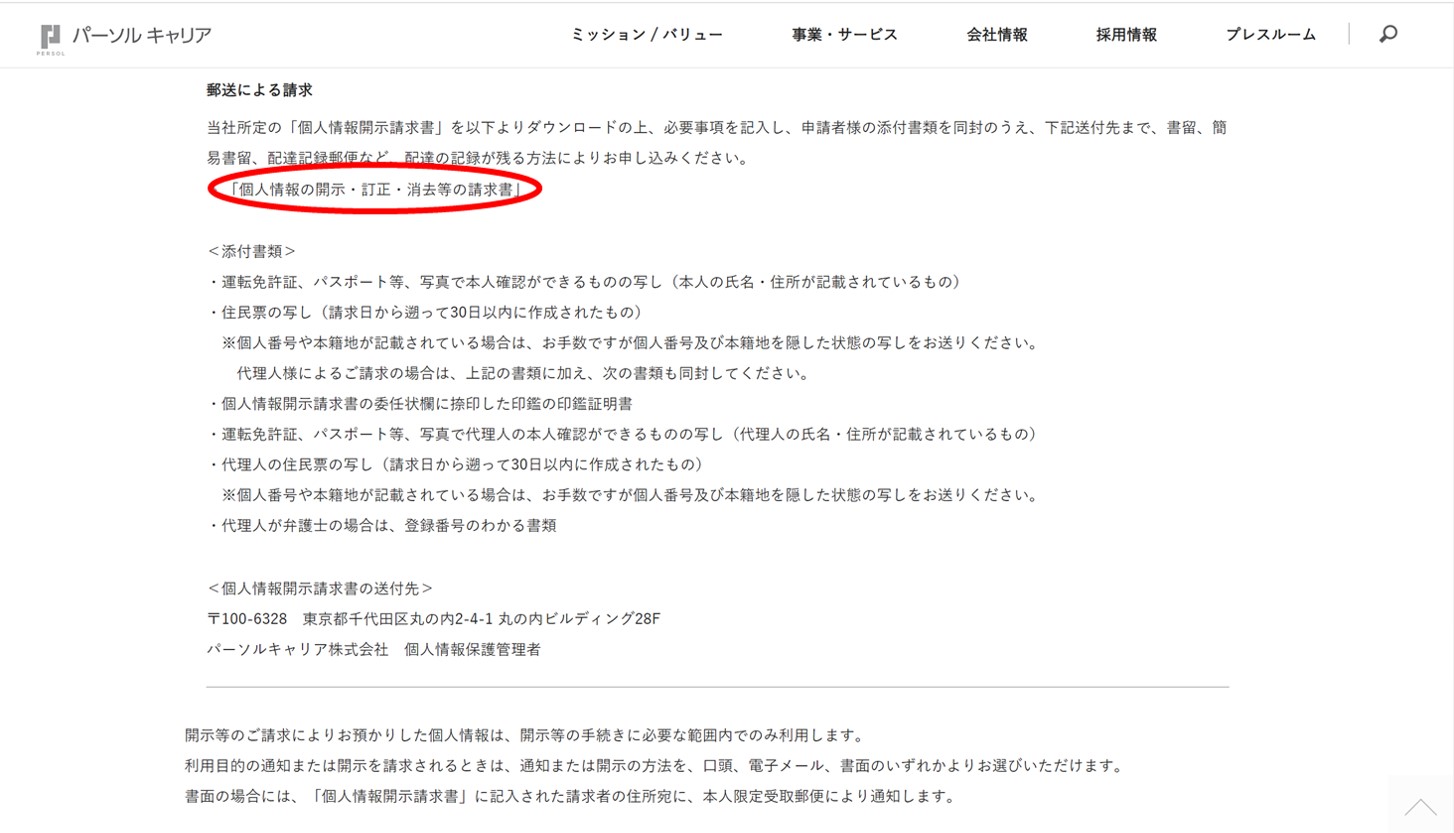Open 事業・サービス menu
The height and width of the screenshot is (833, 1454).
[845, 35]
